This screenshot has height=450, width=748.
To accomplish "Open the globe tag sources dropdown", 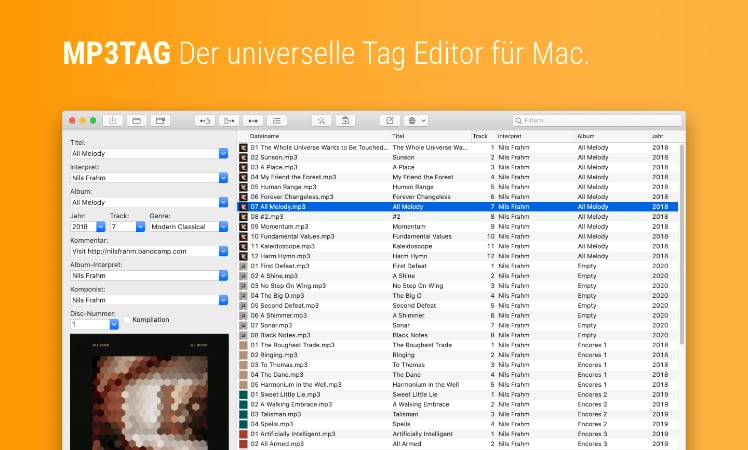I will tap(417, 121).
